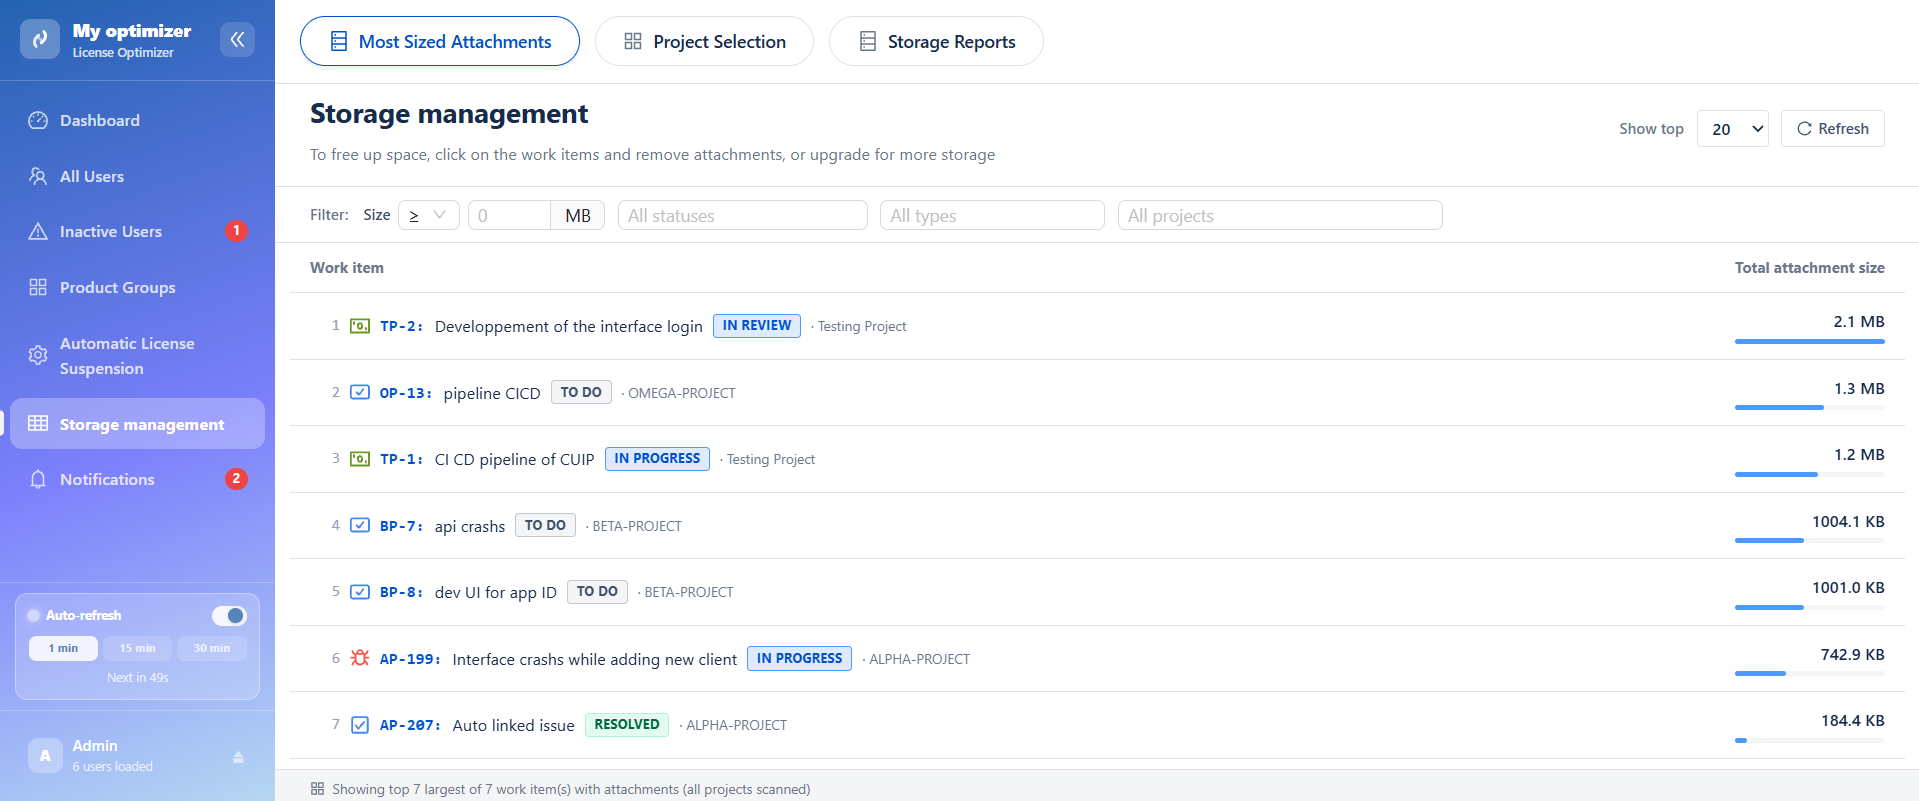Click the 184.4 KB size bar for AP-207

pyautogui.click(x=1810, y=740)
